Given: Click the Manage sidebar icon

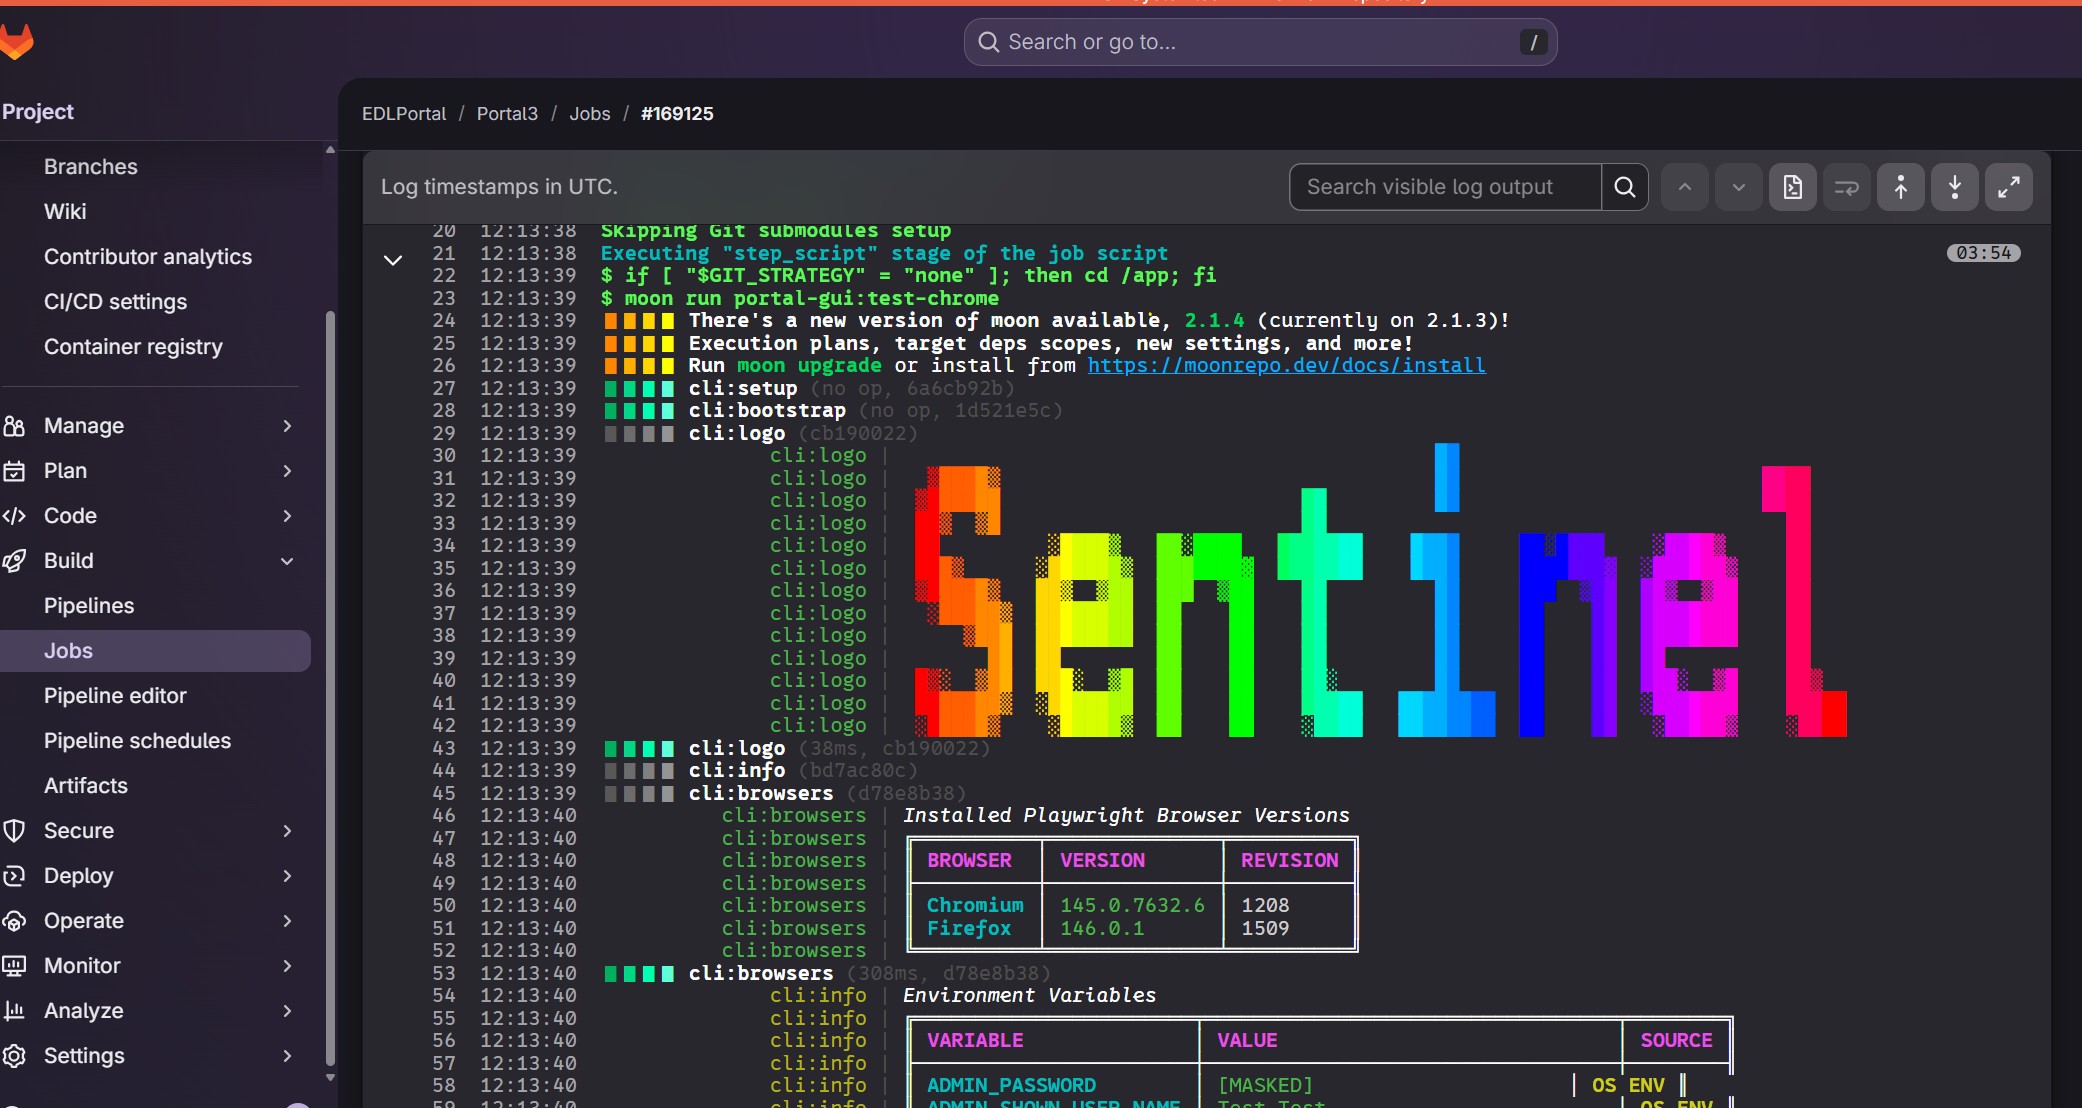Looking at the screenshot, I should [x=14, y=426].
